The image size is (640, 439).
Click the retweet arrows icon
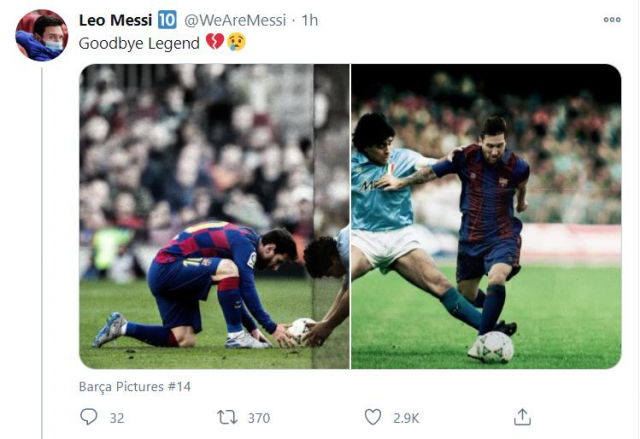tap(227, 417)
